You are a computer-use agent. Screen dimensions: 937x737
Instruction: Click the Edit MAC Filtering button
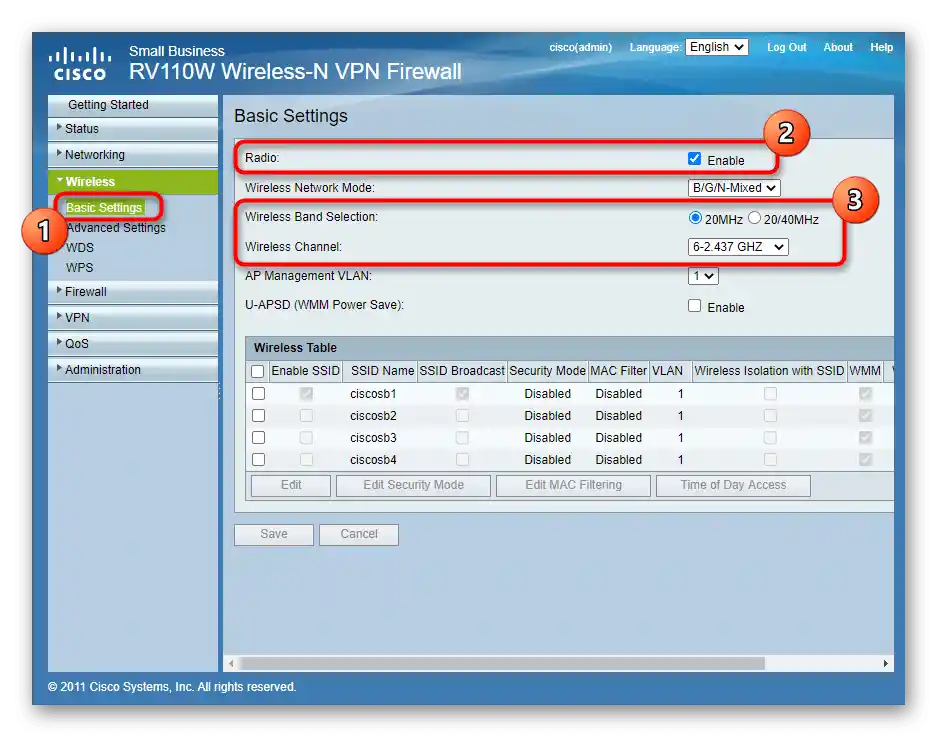click(x=573, y=485)
